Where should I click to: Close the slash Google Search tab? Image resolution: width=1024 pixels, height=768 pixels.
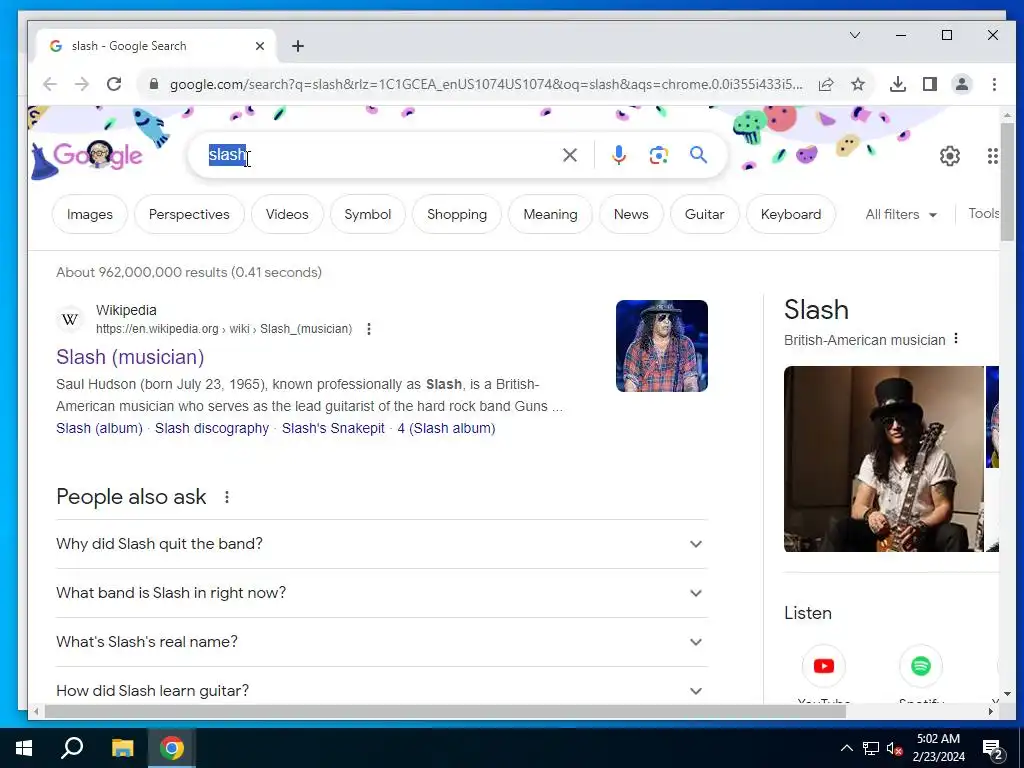pos(260,46)
